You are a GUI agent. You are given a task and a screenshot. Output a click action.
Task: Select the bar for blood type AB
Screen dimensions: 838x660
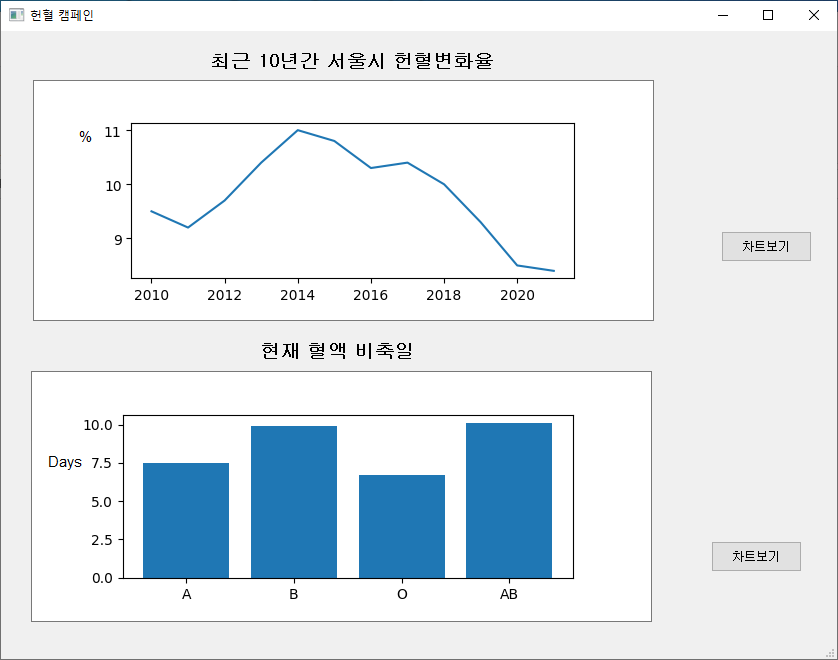(x=509, y=498)
